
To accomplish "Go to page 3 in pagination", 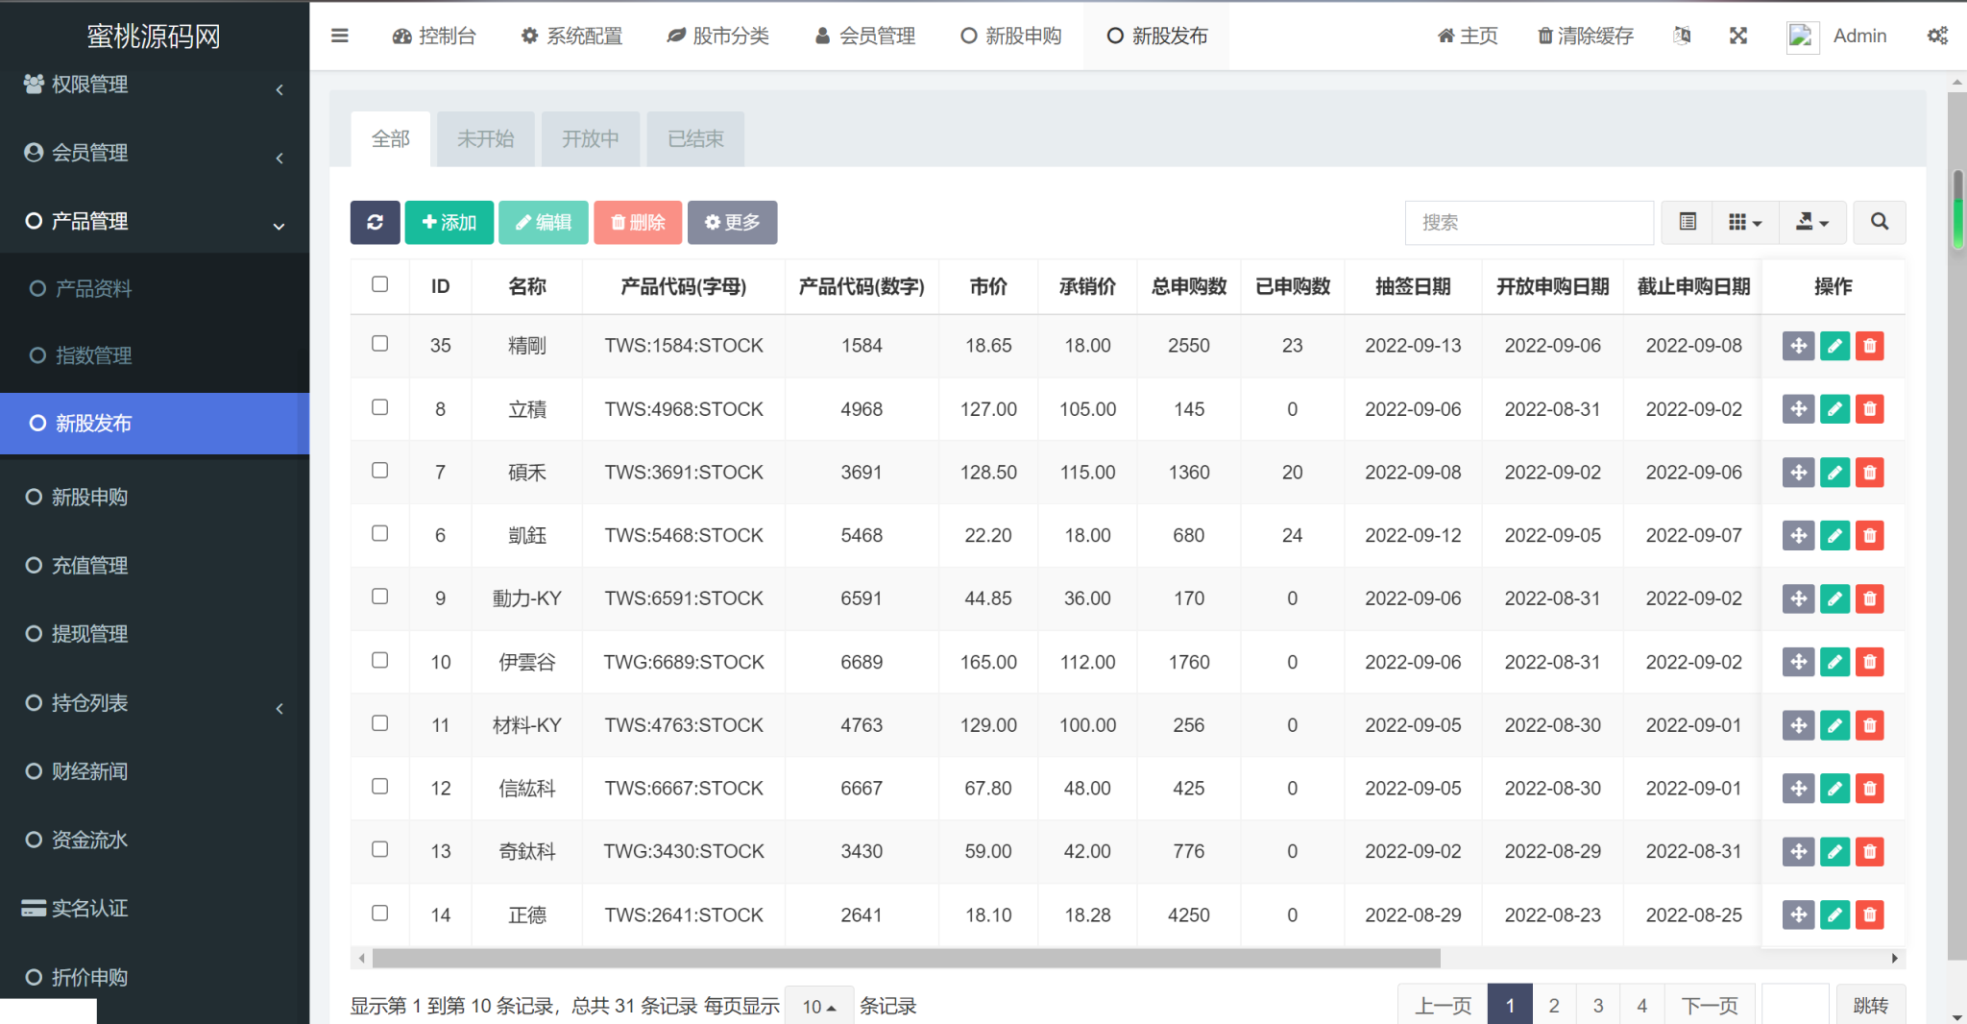I will [1597, 1005].
